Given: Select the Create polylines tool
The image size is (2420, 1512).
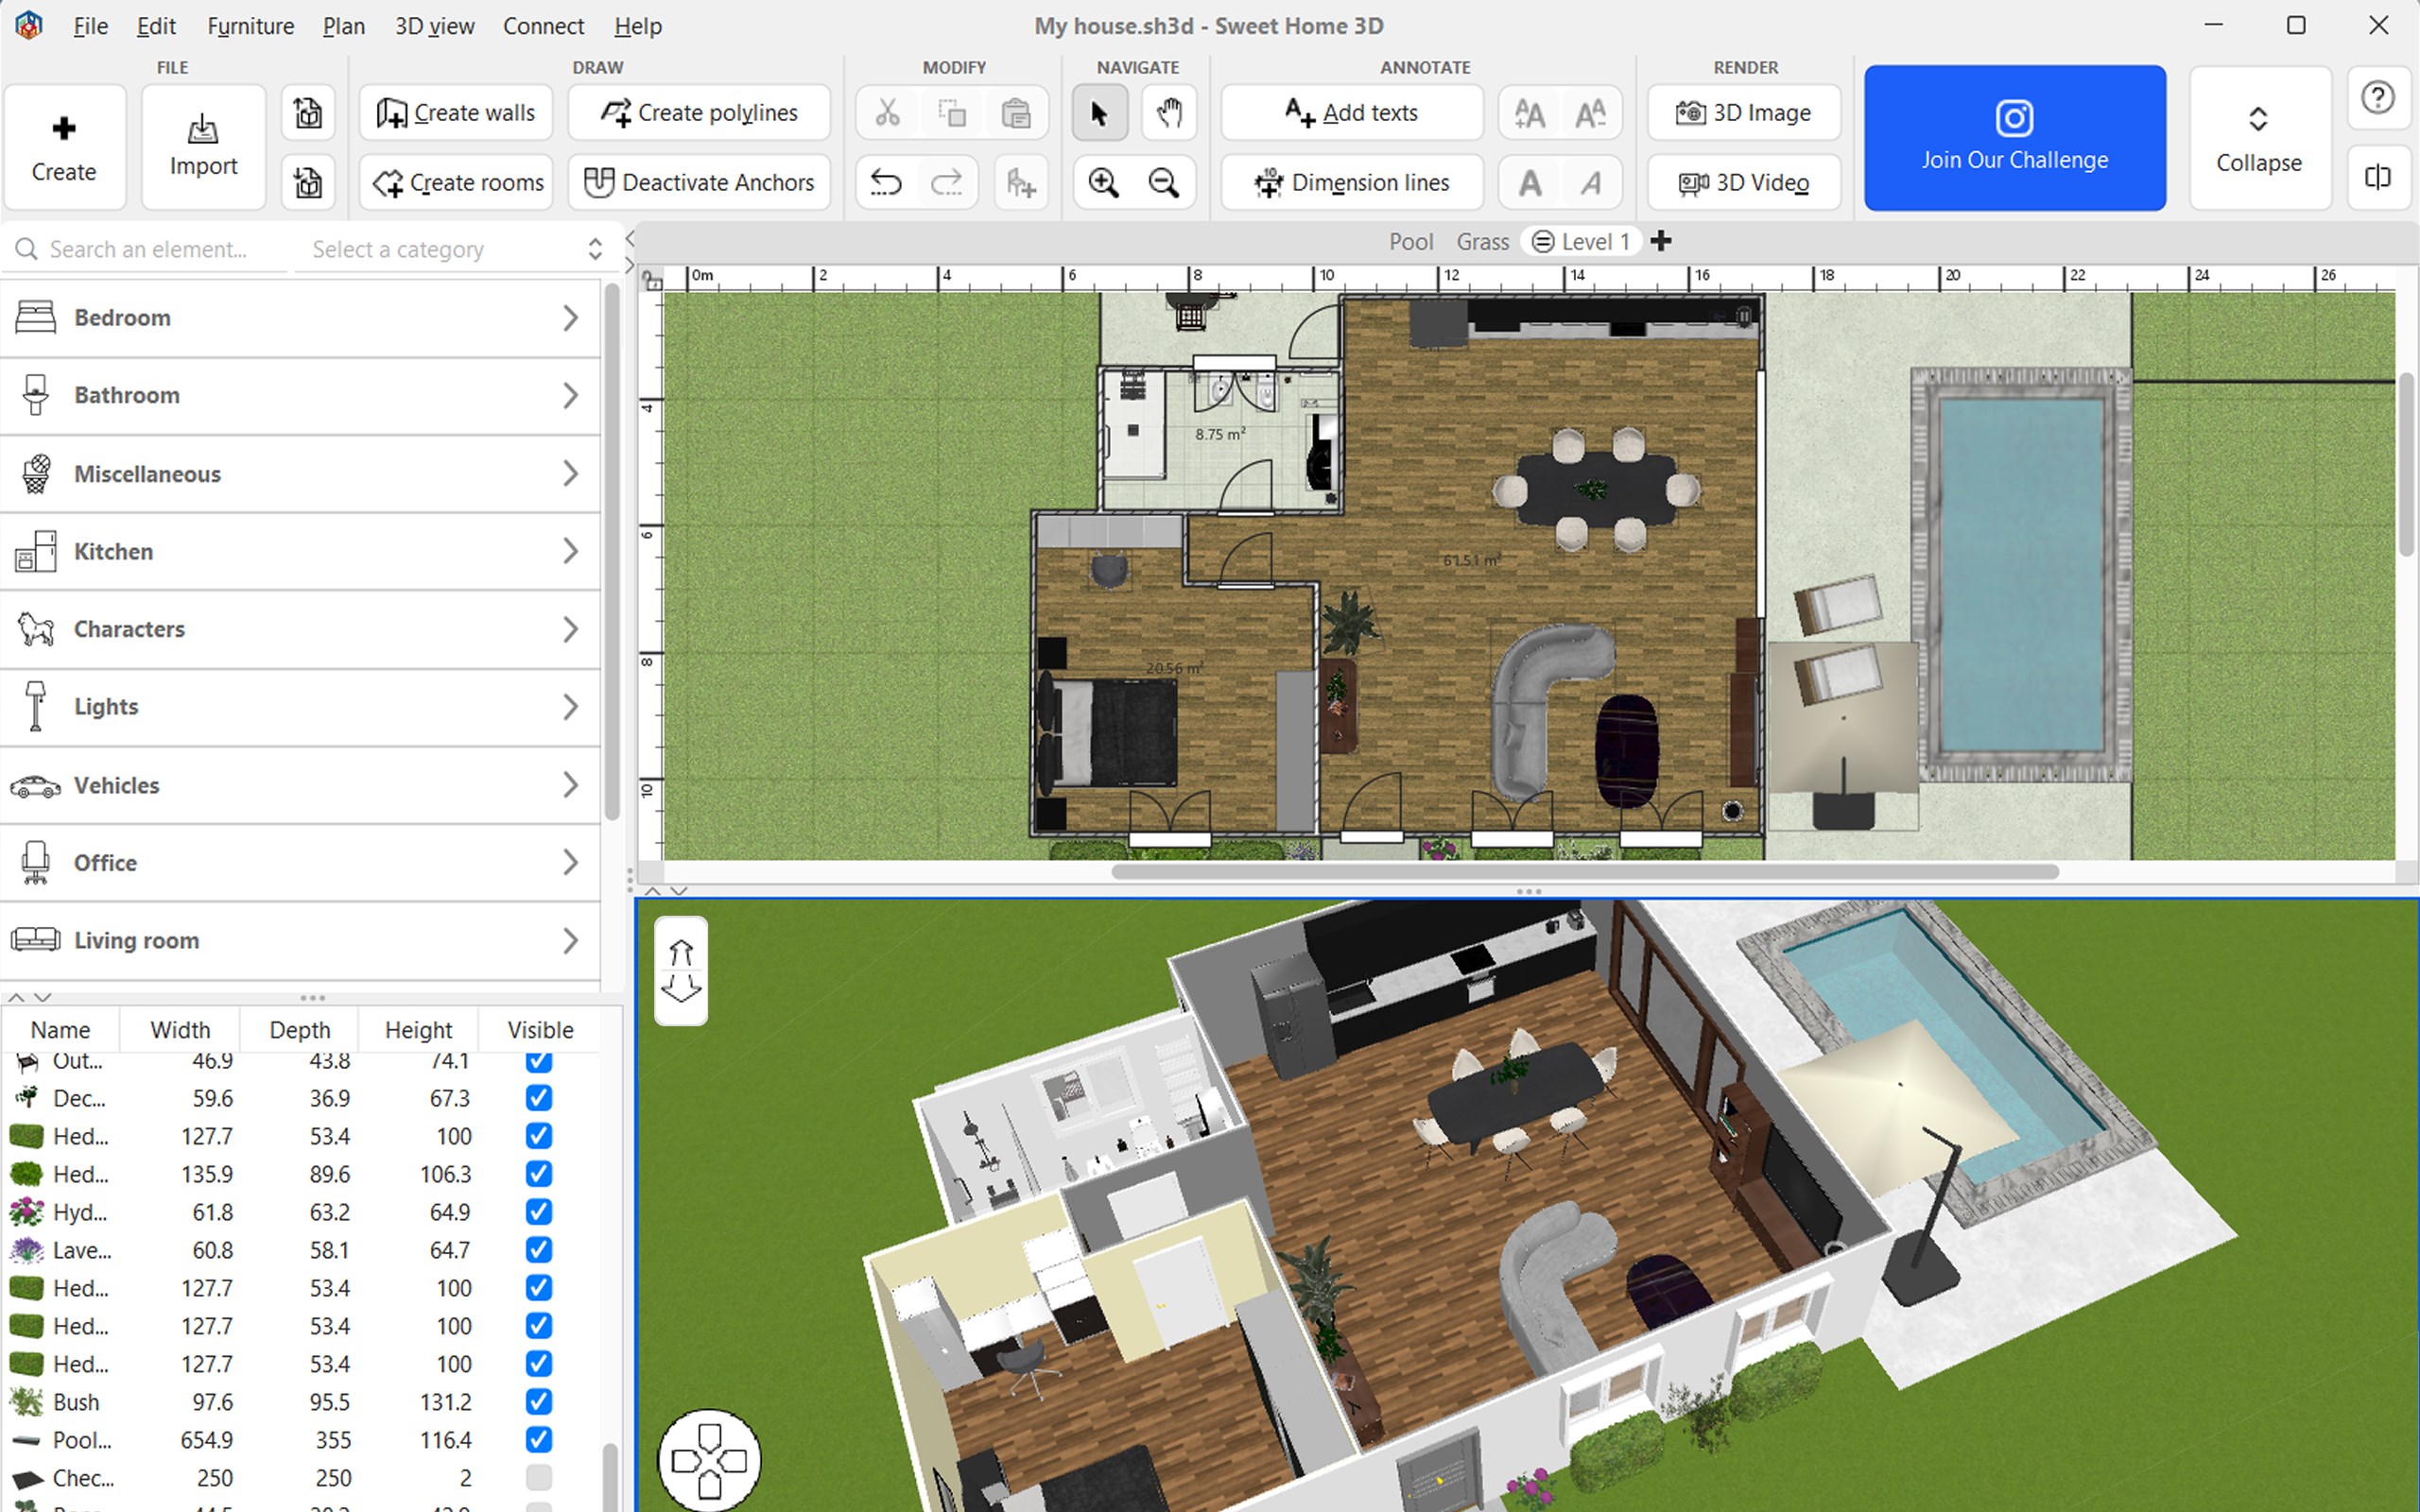Looking at the screenshot, I should point(698,112).
